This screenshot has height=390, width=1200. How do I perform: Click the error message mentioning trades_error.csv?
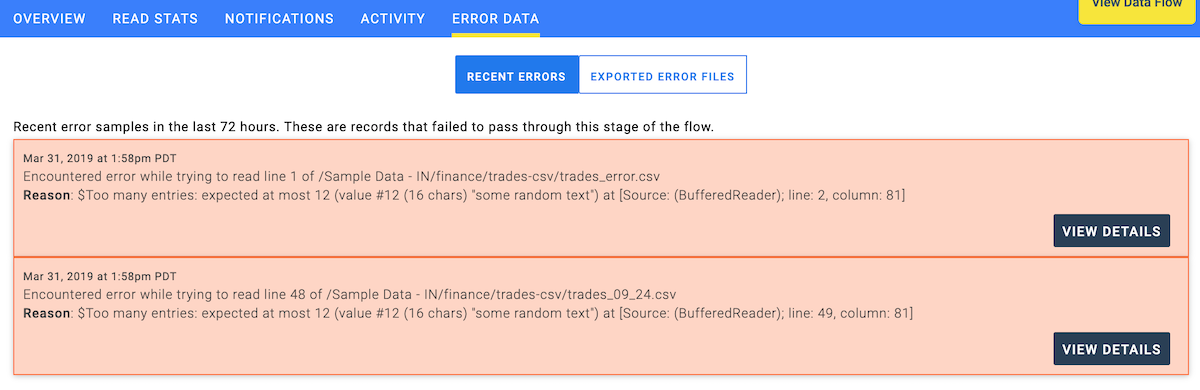[341, 176]
